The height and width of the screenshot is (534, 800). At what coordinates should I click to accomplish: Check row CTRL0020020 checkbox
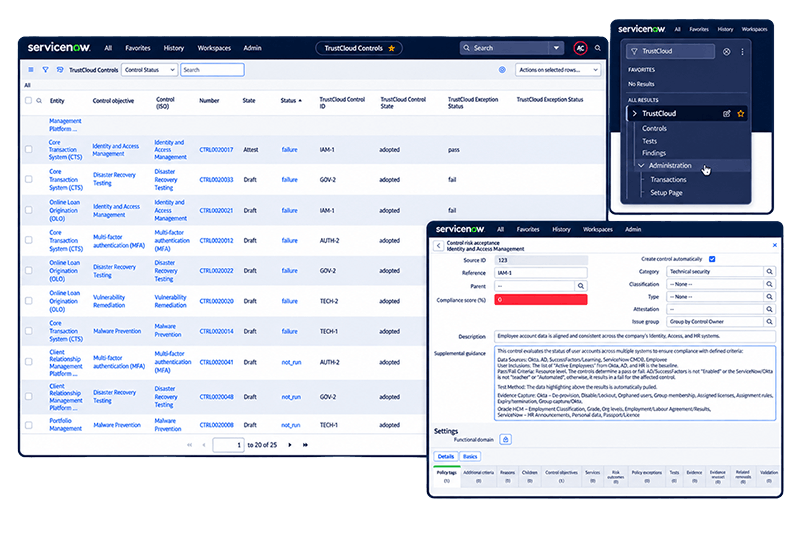pyautogui.click(x=29, y=301)
